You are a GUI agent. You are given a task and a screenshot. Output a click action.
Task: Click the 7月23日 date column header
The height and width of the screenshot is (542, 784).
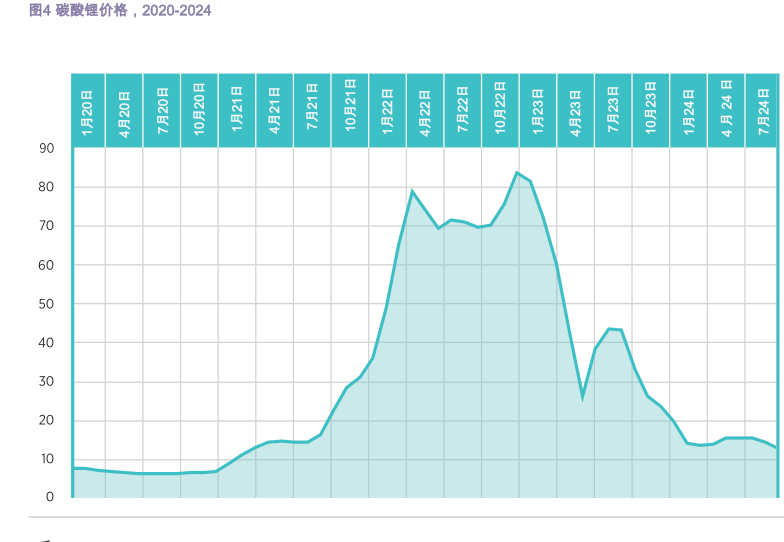click(x=613, y=110)
